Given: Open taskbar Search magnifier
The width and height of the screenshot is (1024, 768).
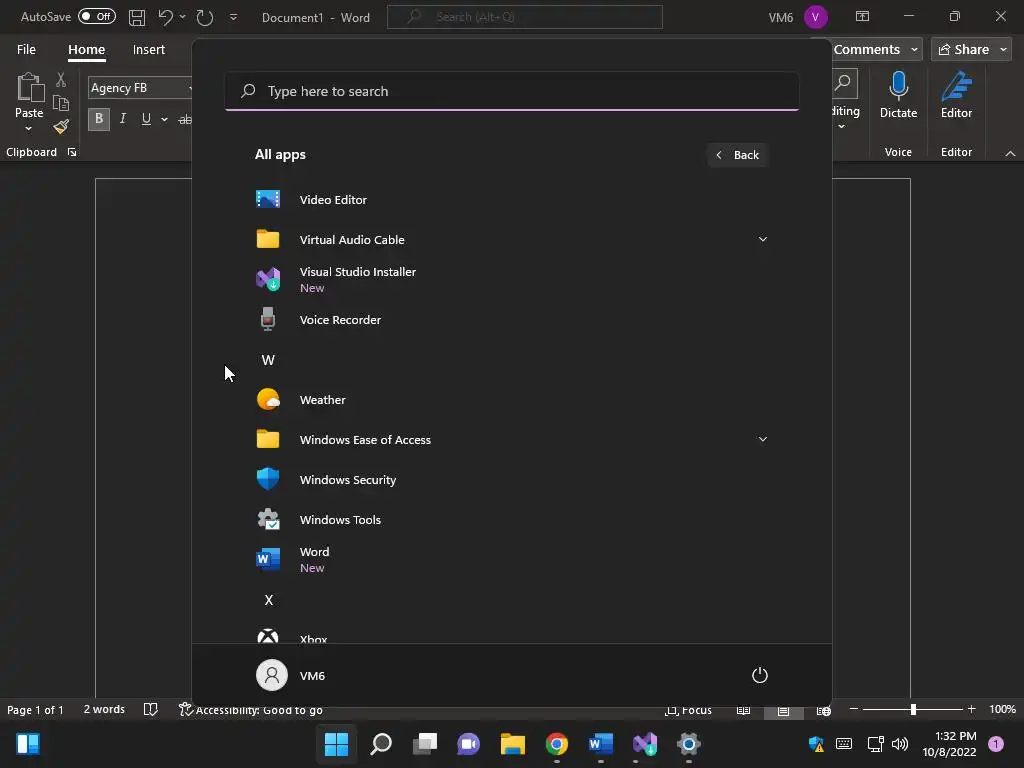Looking at the screenshot, I should [381, 744].
